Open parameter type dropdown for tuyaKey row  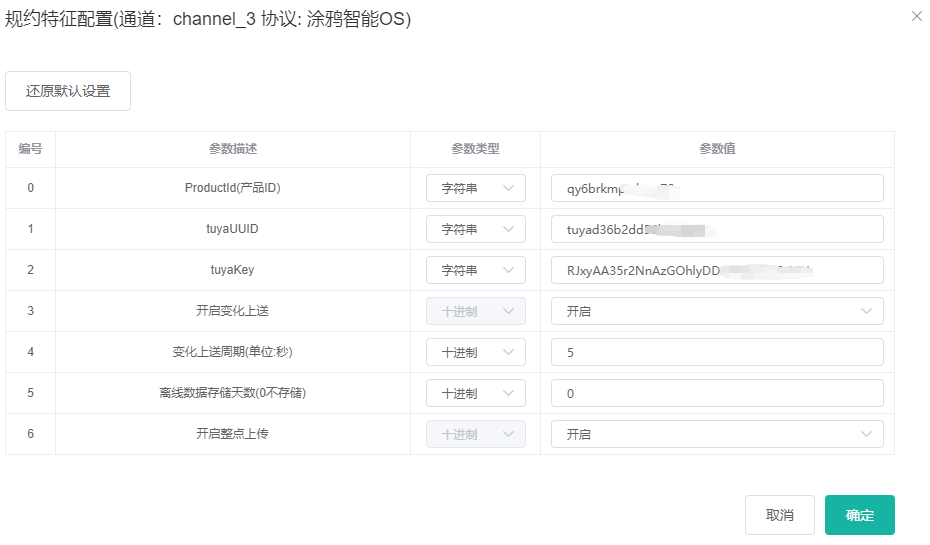475,270
